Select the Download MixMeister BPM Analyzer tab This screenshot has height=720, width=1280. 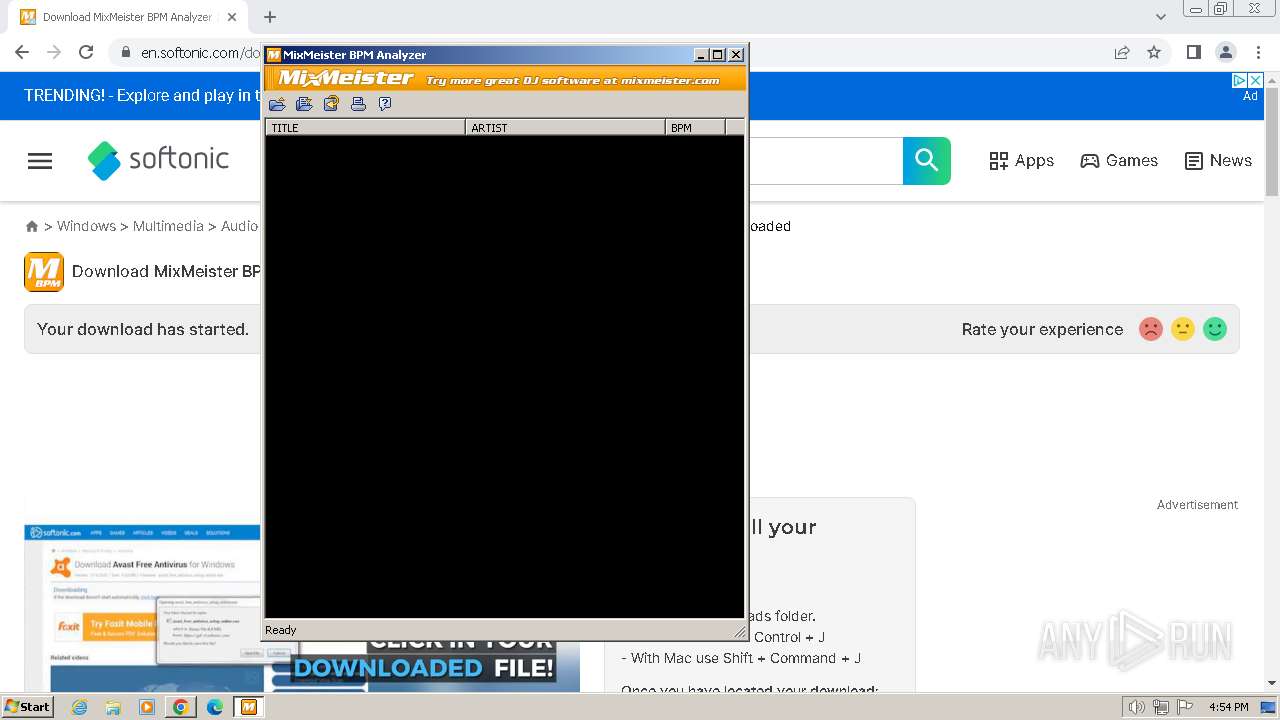coord(127,17)
